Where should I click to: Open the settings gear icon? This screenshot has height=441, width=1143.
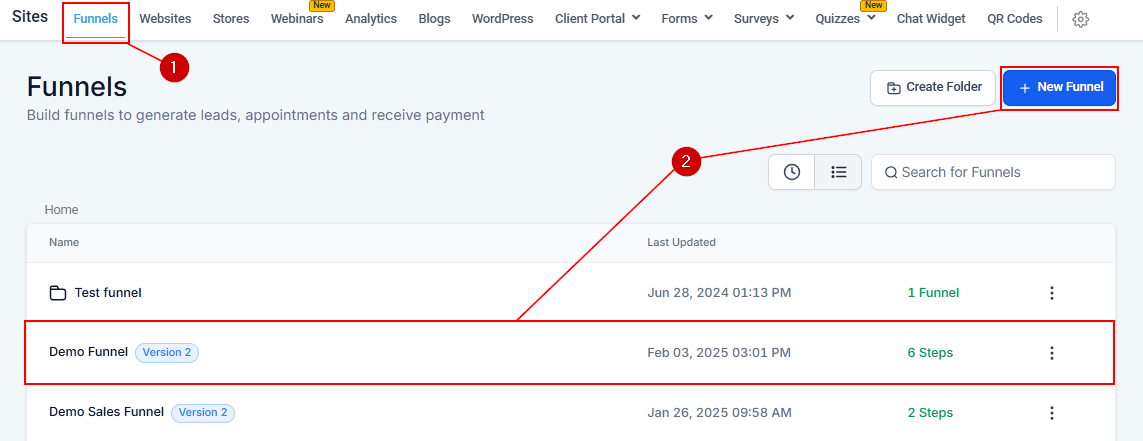coord(1080,19)
